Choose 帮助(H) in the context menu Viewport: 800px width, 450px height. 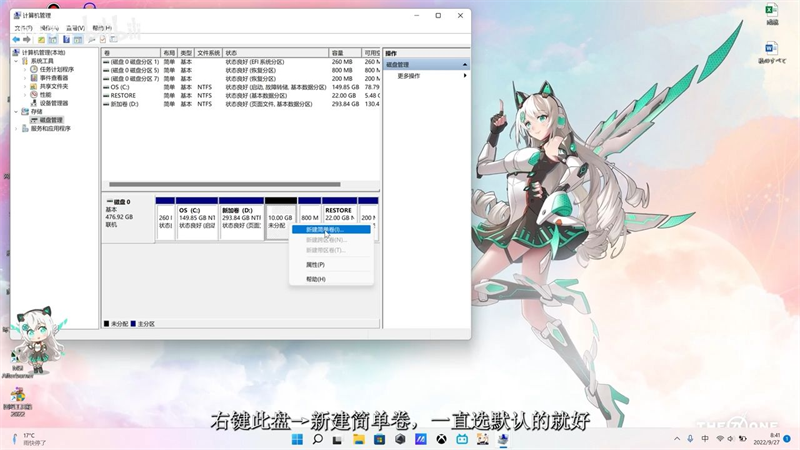click(331, 279)
